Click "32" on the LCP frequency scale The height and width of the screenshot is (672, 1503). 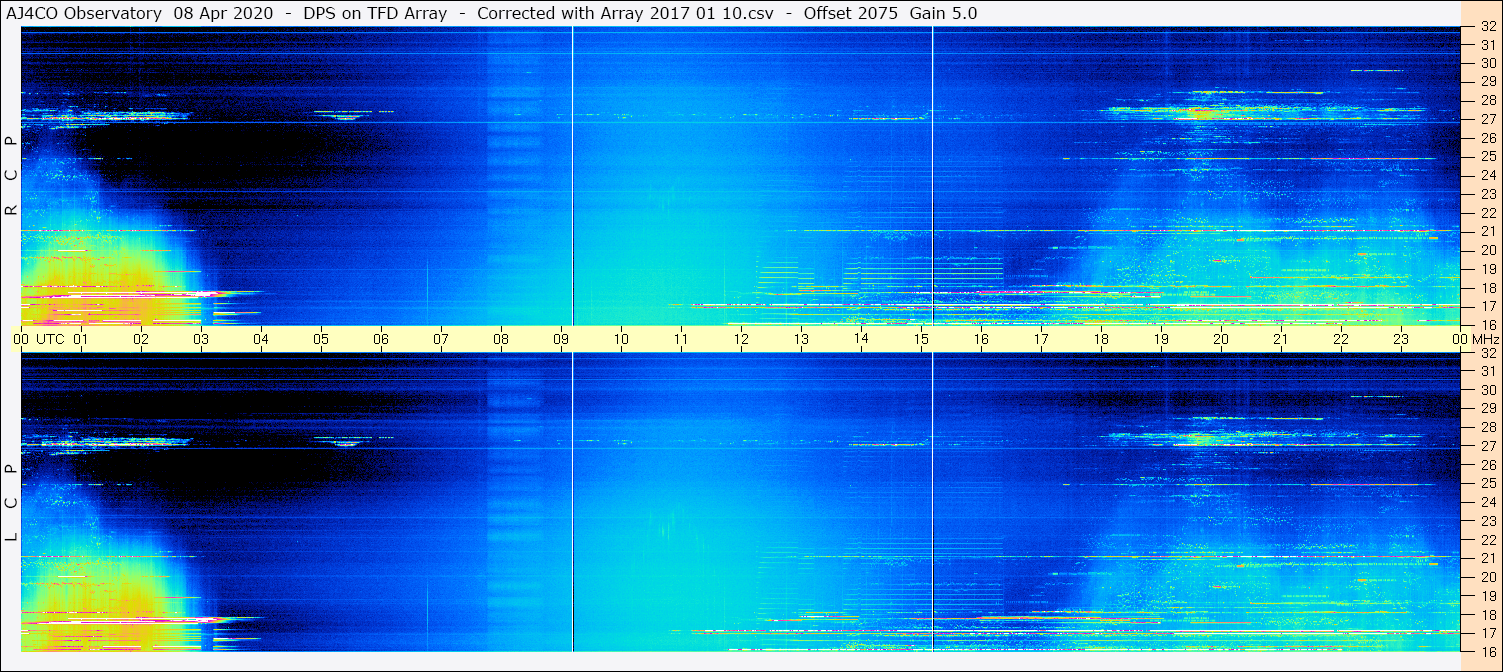tap(1488, 353)
